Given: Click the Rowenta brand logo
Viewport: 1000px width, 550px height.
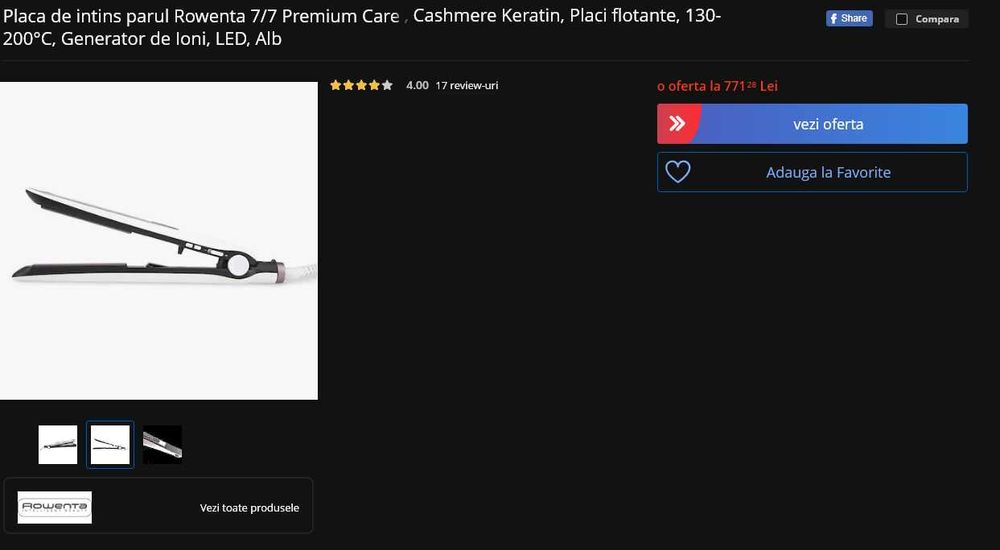Looking at the screenshot, I should tap(55, 507).
